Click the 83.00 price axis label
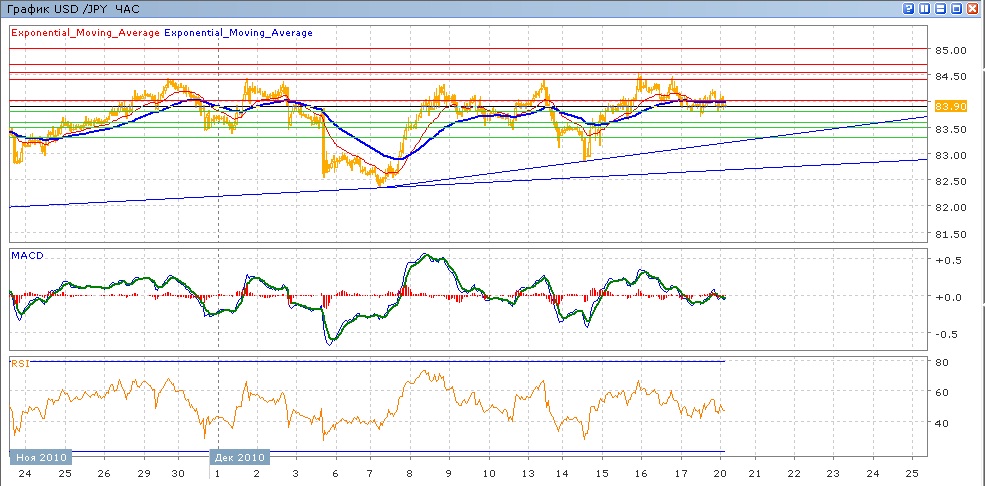985x486 pixels. pyautogui.click(x=950, y=155)
